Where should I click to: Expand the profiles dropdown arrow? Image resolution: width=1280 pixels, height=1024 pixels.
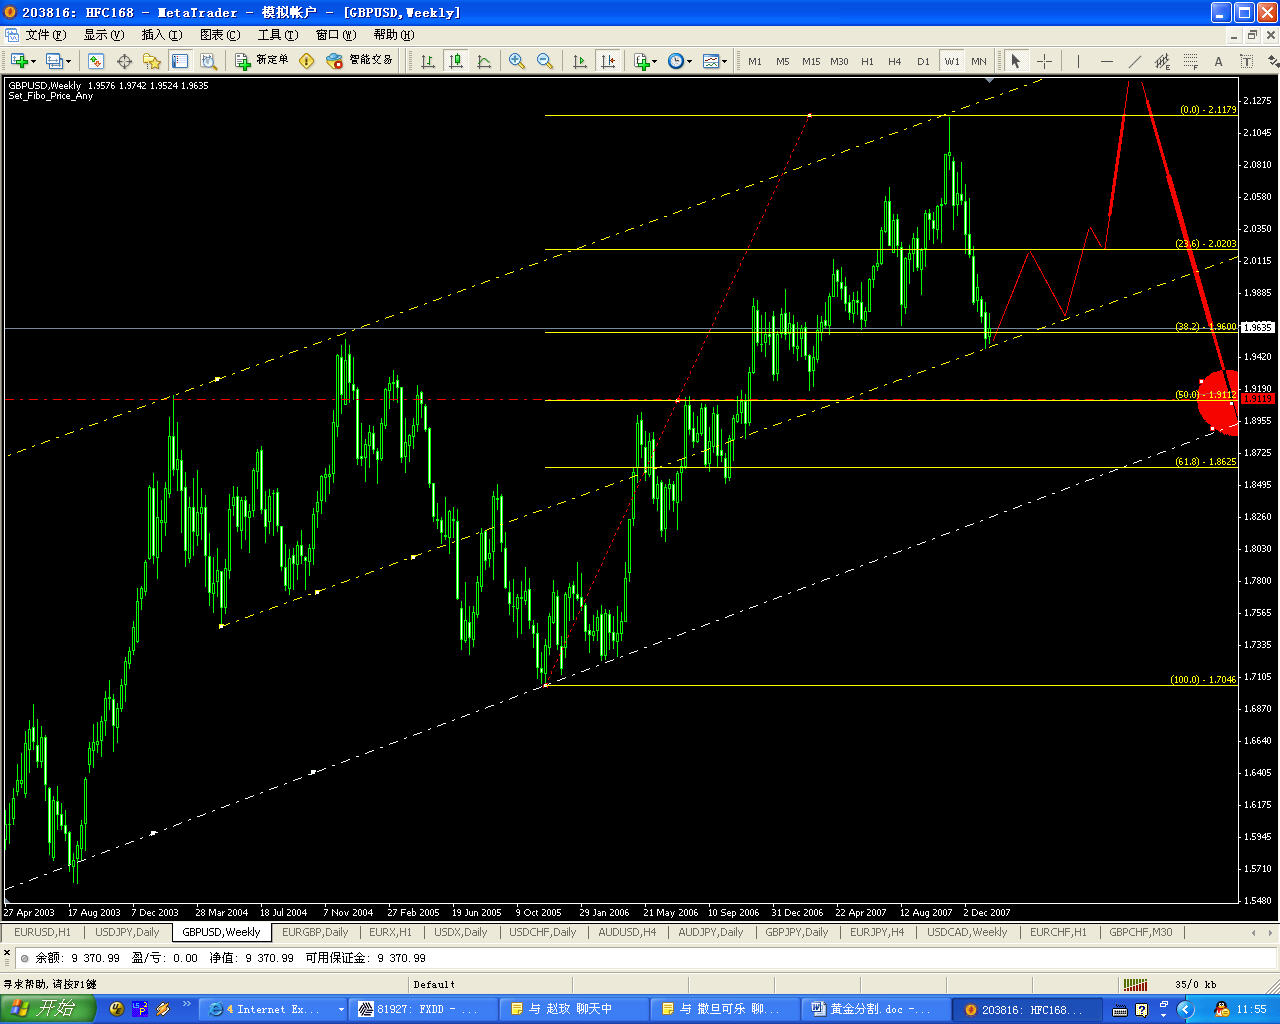[69, 62]
